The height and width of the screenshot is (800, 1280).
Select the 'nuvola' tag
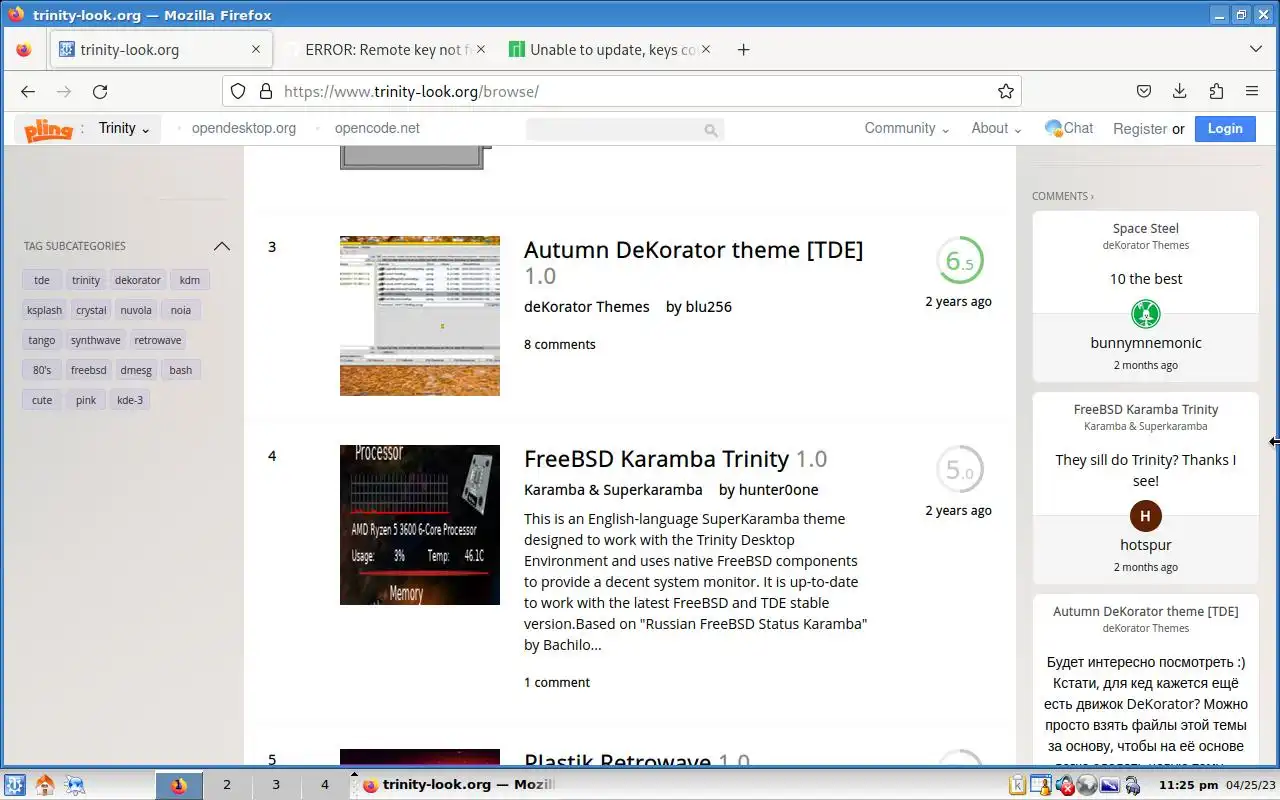[x=136, y=310]
